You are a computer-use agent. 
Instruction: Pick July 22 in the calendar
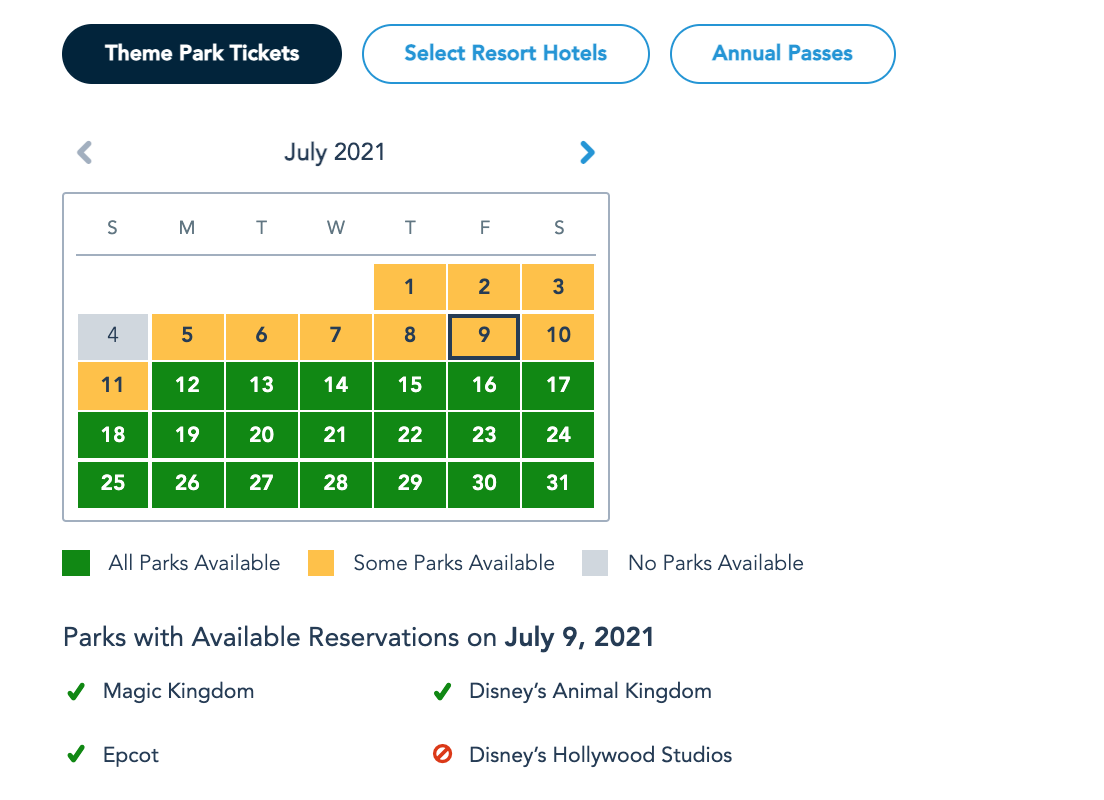coord(410,435)
